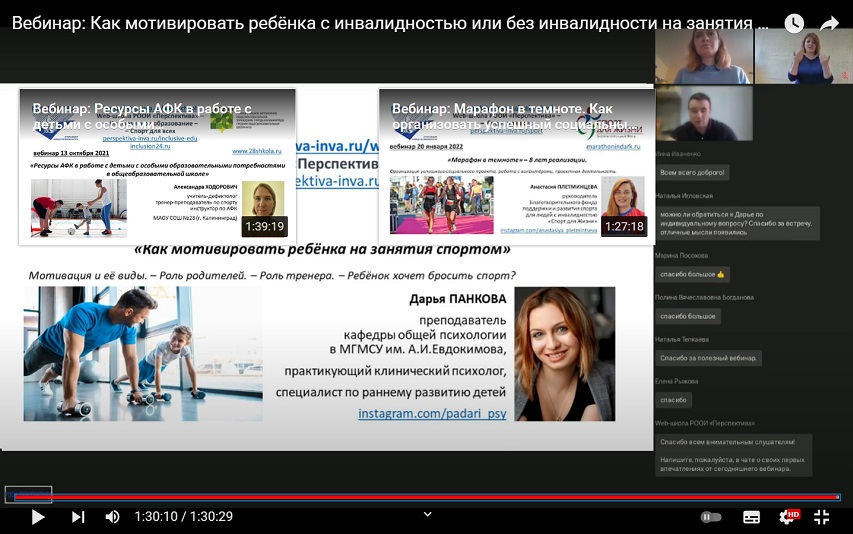Exit full screen mode

click(x=822, y=517)
